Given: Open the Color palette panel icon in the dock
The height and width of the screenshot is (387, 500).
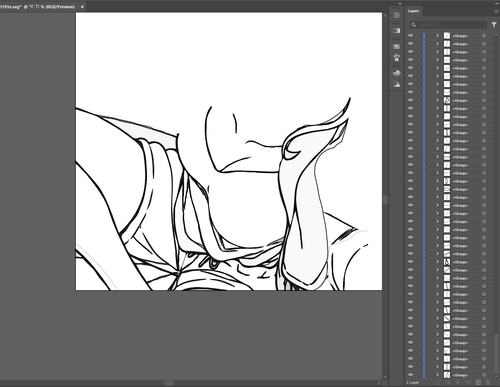Looking at the screenshot, I should 396,73.
